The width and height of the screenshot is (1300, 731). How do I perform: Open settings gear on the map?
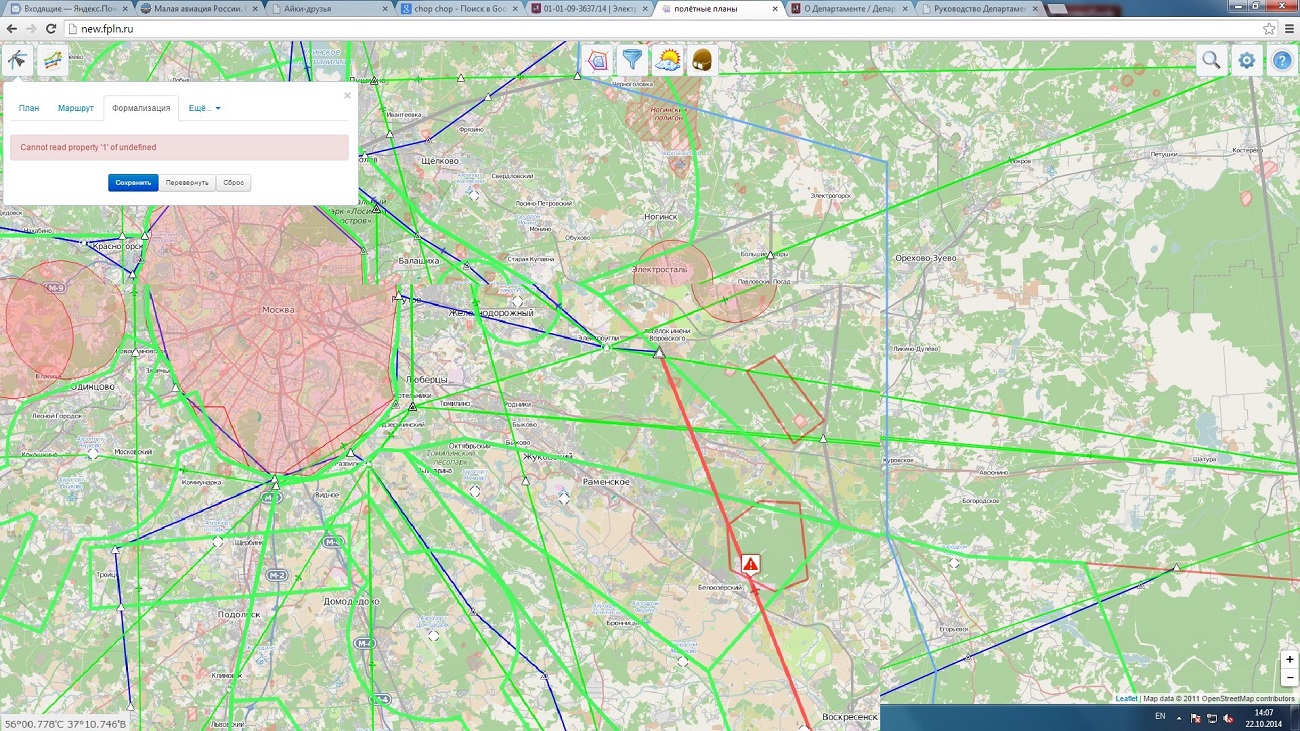tap(1246, 61)
